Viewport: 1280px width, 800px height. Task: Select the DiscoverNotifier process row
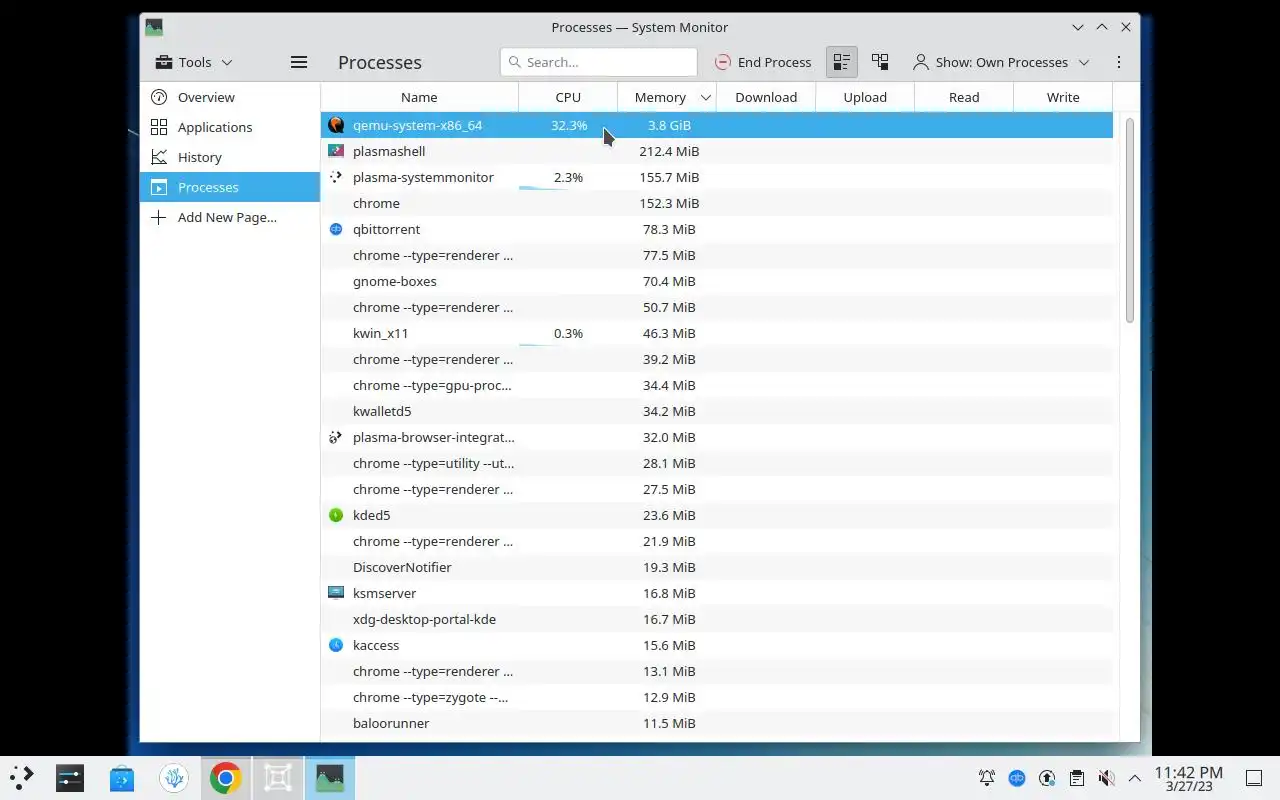[716, 567]
